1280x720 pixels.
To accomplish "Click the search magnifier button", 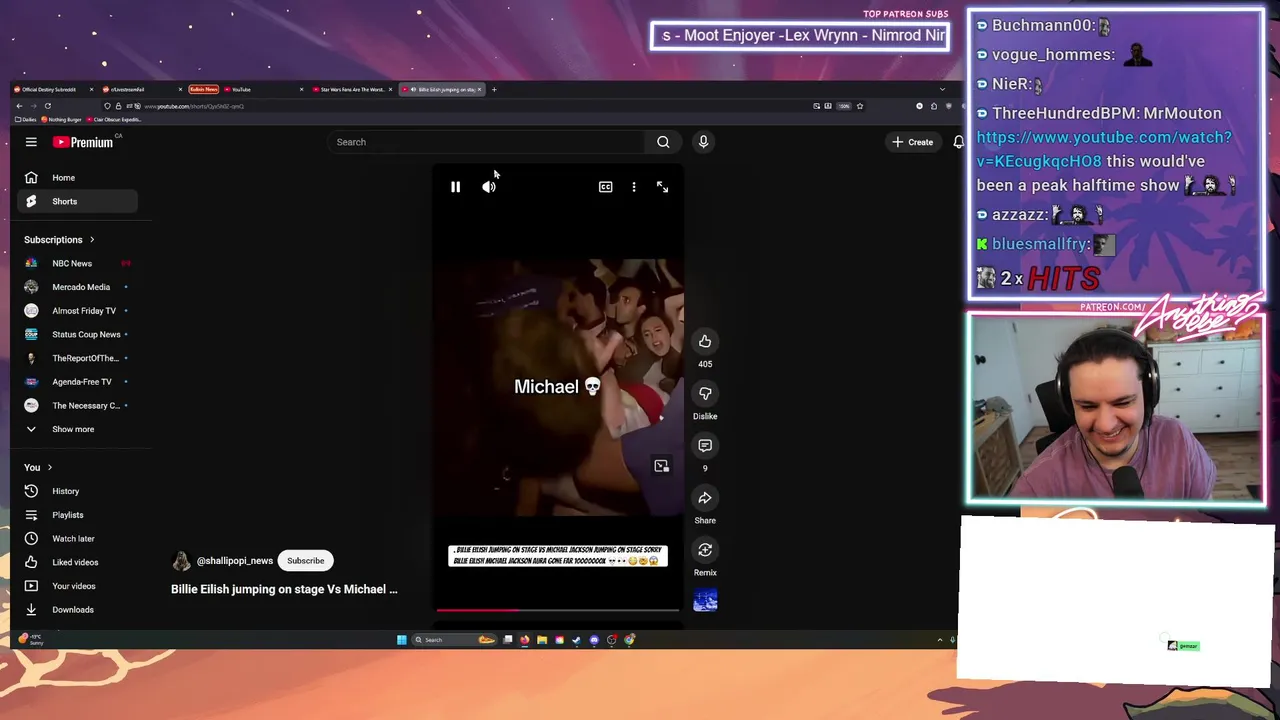I will [663, 142].
